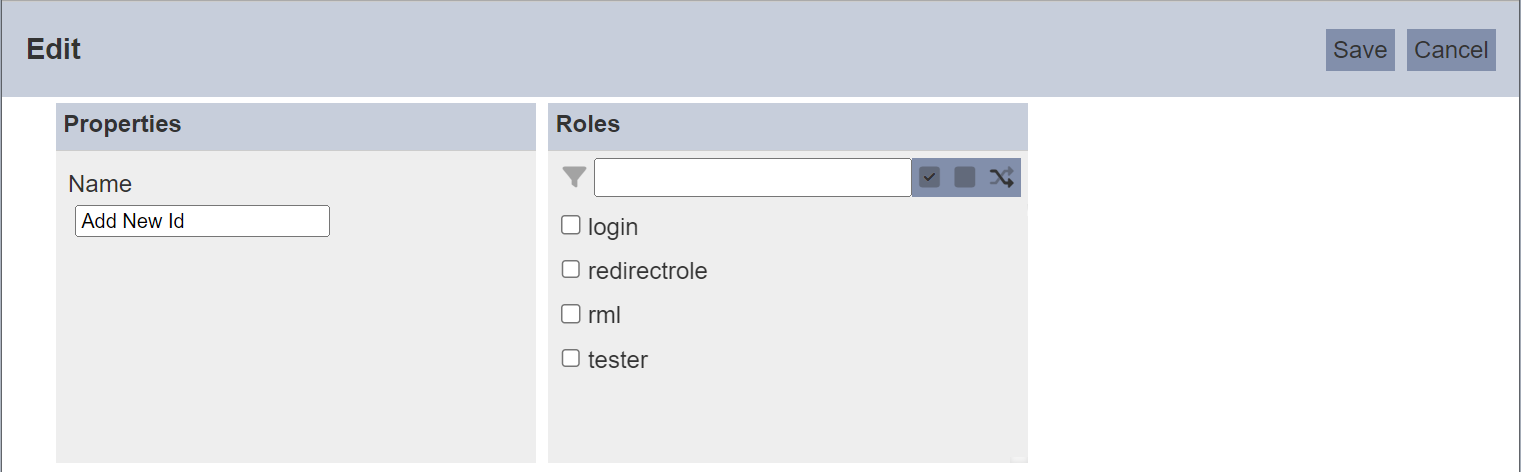Click the Edit dialog title
This screenshot has width=1521, height=472.
click(54, 49)
